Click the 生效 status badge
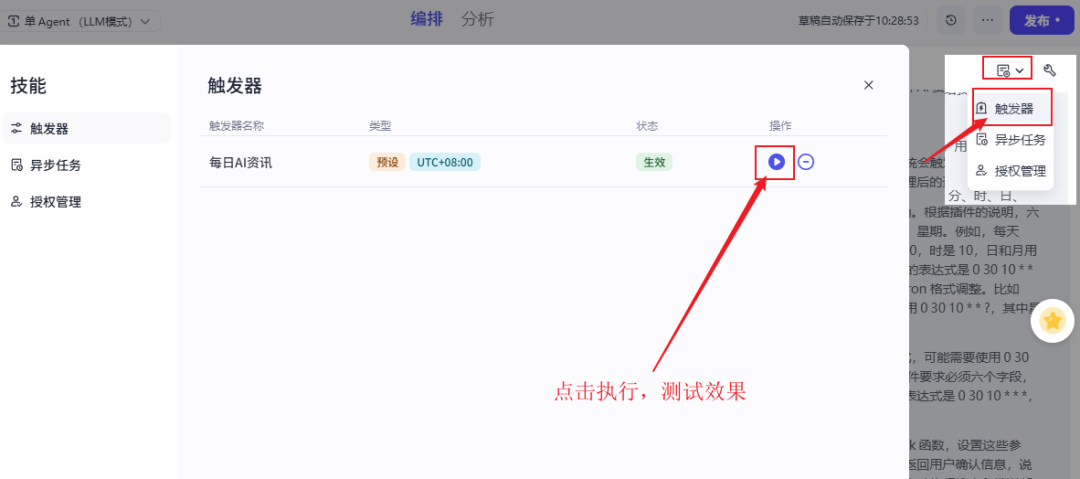 tap(654, 162)
